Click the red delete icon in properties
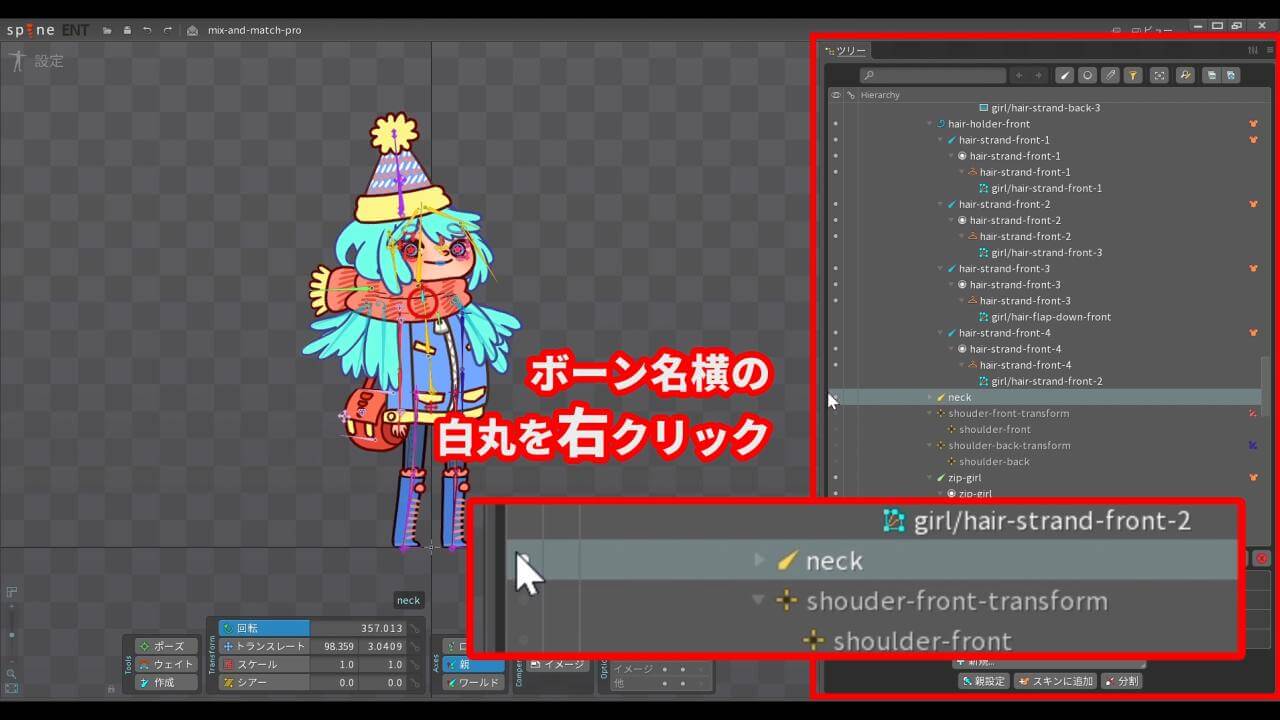Viewport: 1280px width, 720px height. click(1262, 558)
